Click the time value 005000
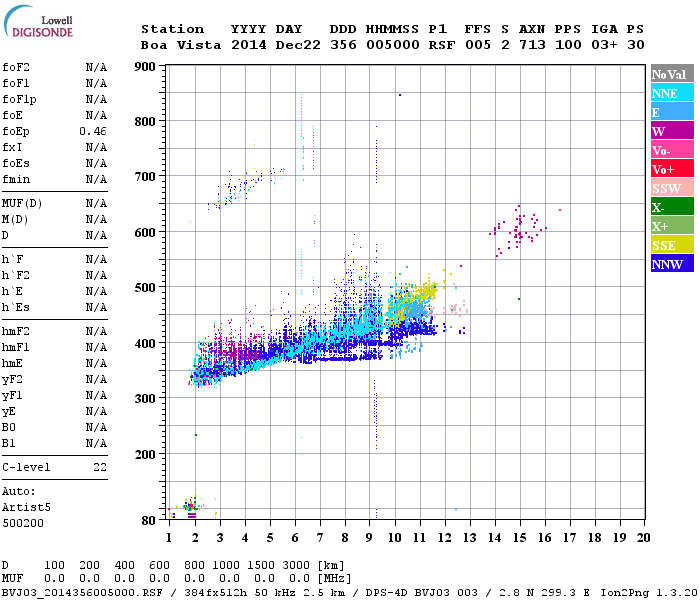The image size is (700, 600). click(x=393, y=45)
